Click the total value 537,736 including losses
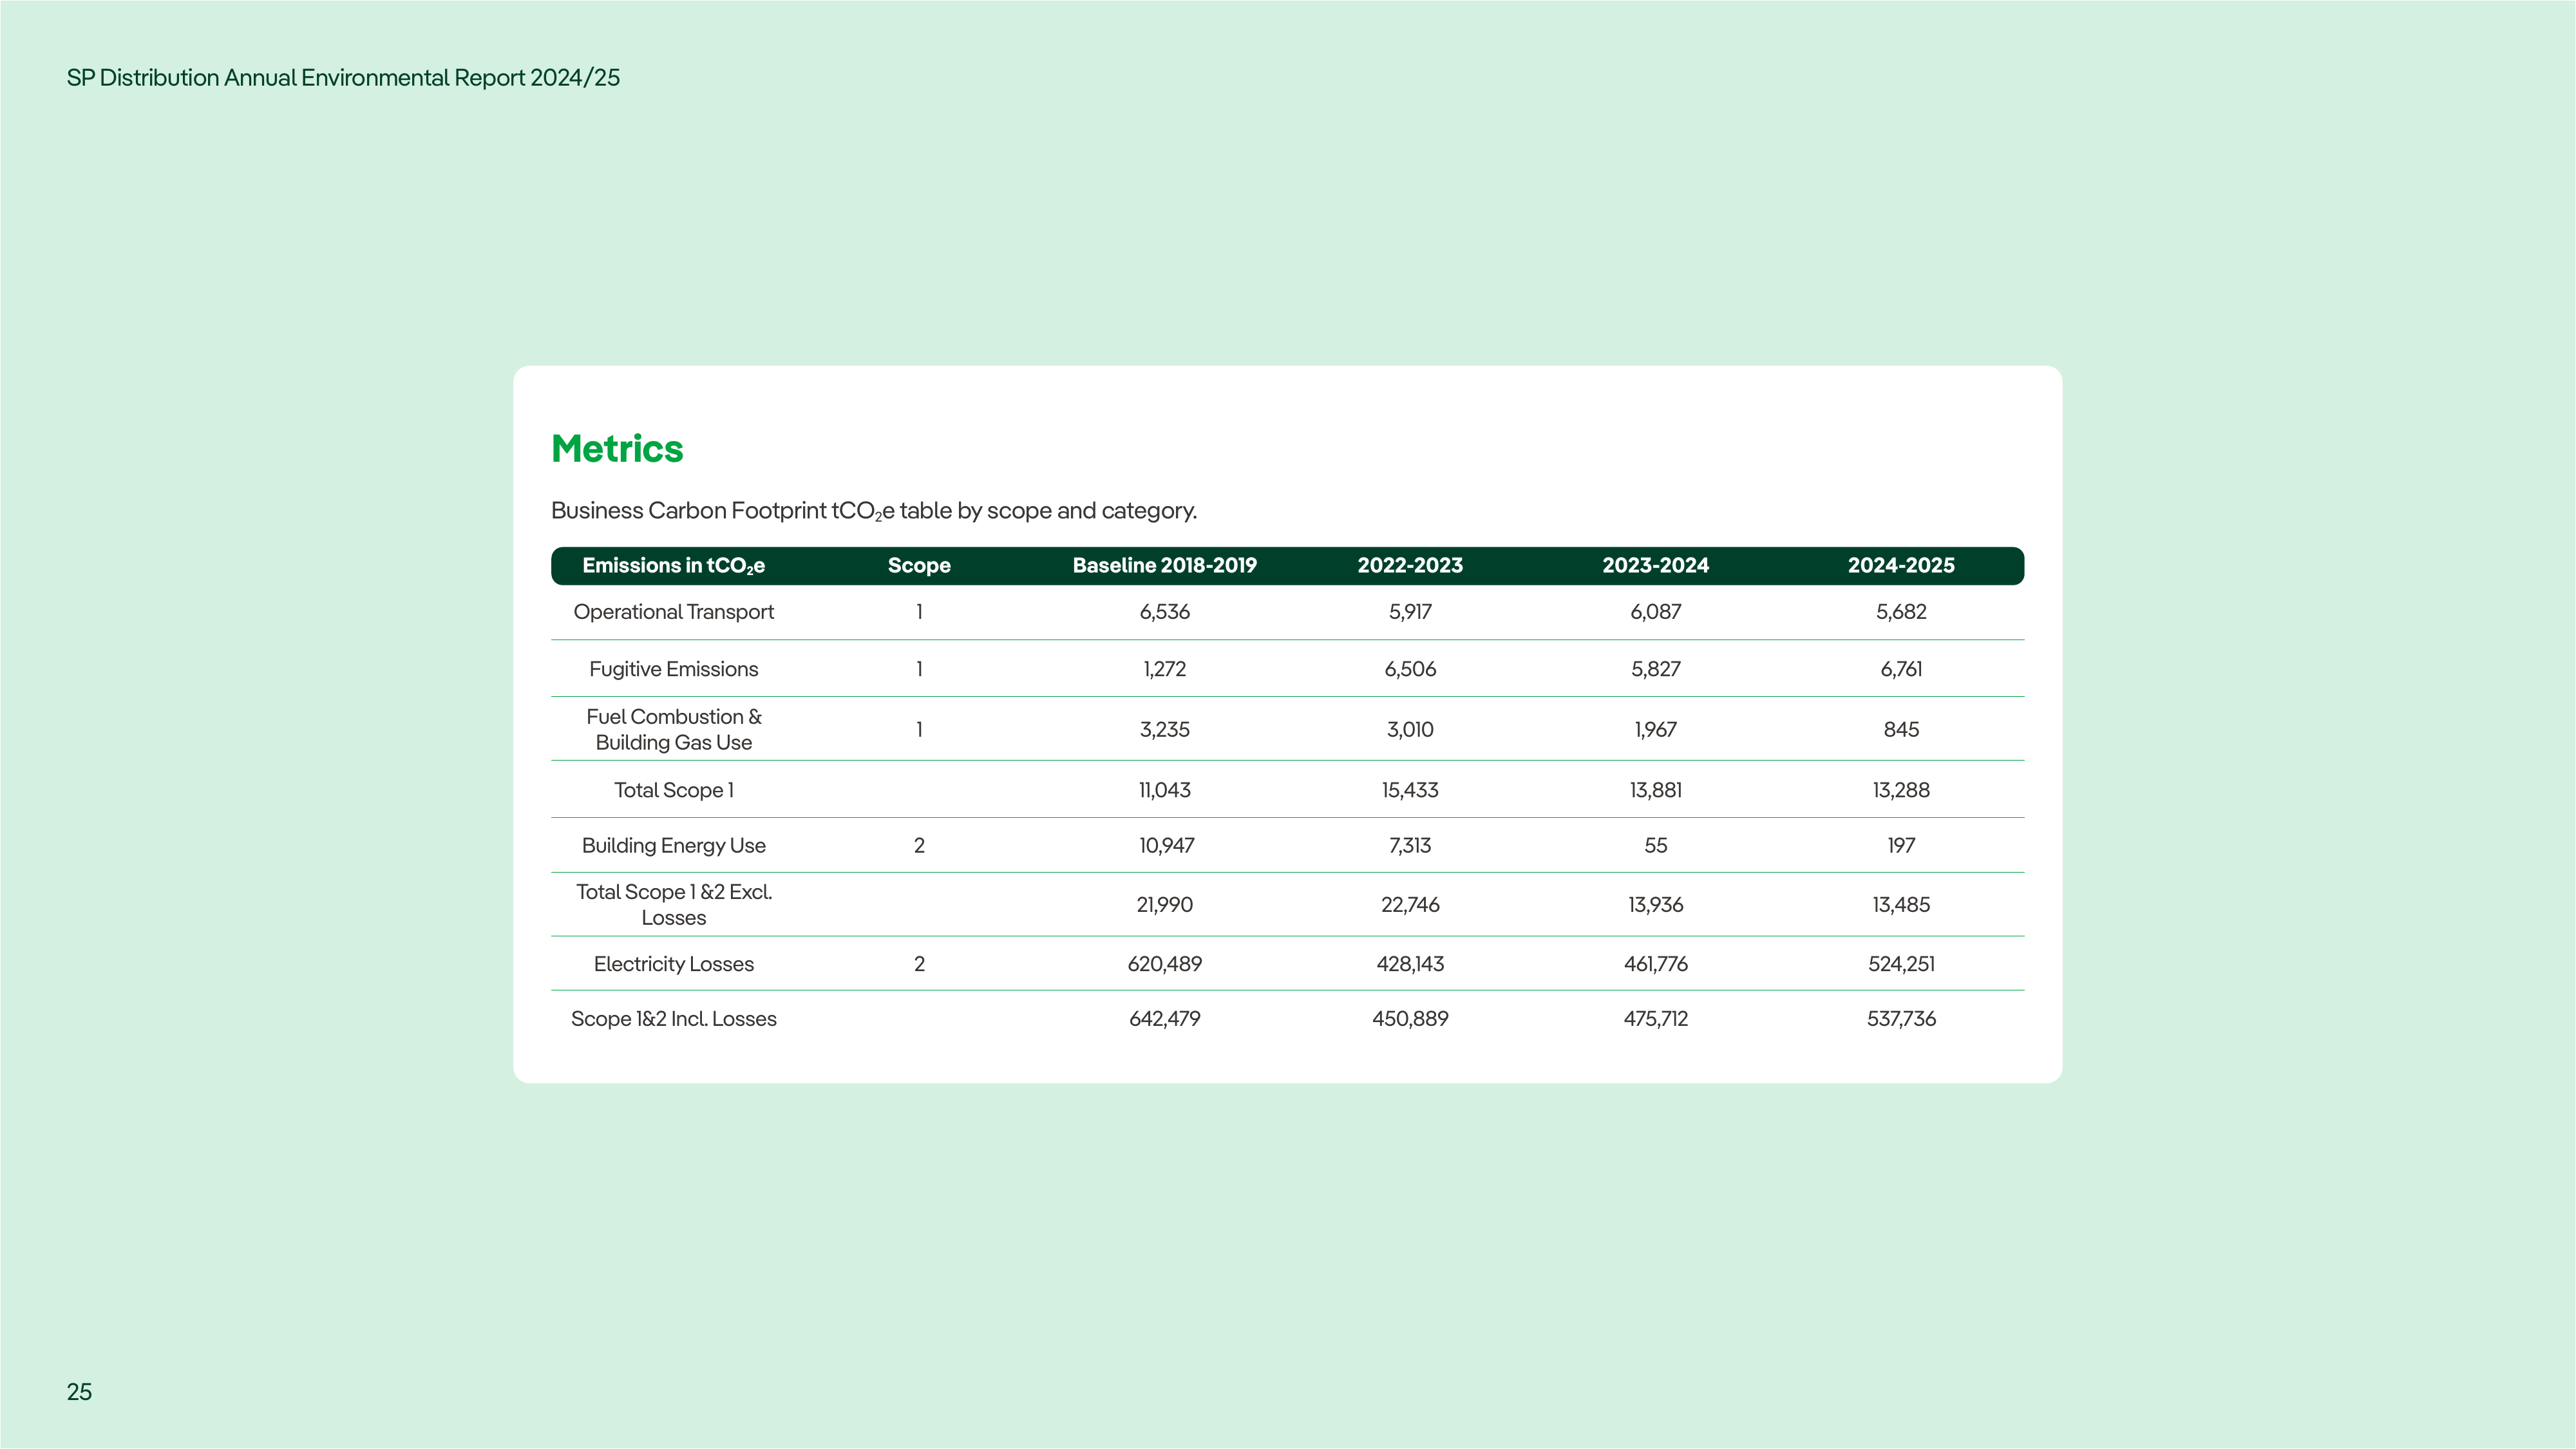 click(1901, 1019)
